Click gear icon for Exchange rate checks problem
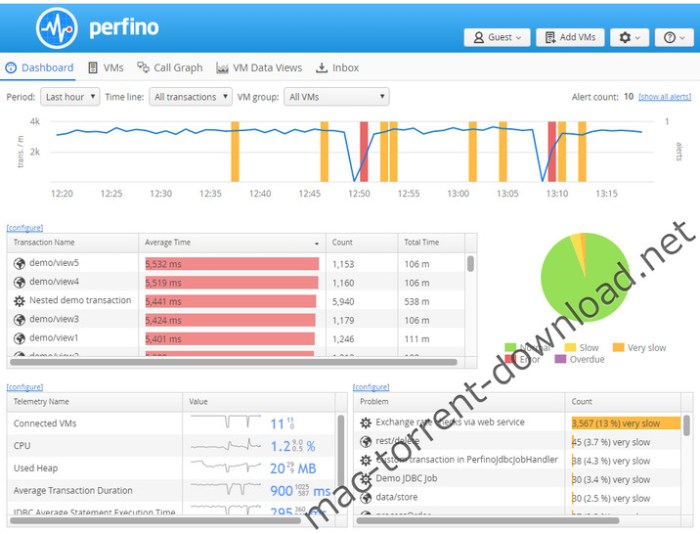This screenshot has width=700, height=534. [366, 423]
